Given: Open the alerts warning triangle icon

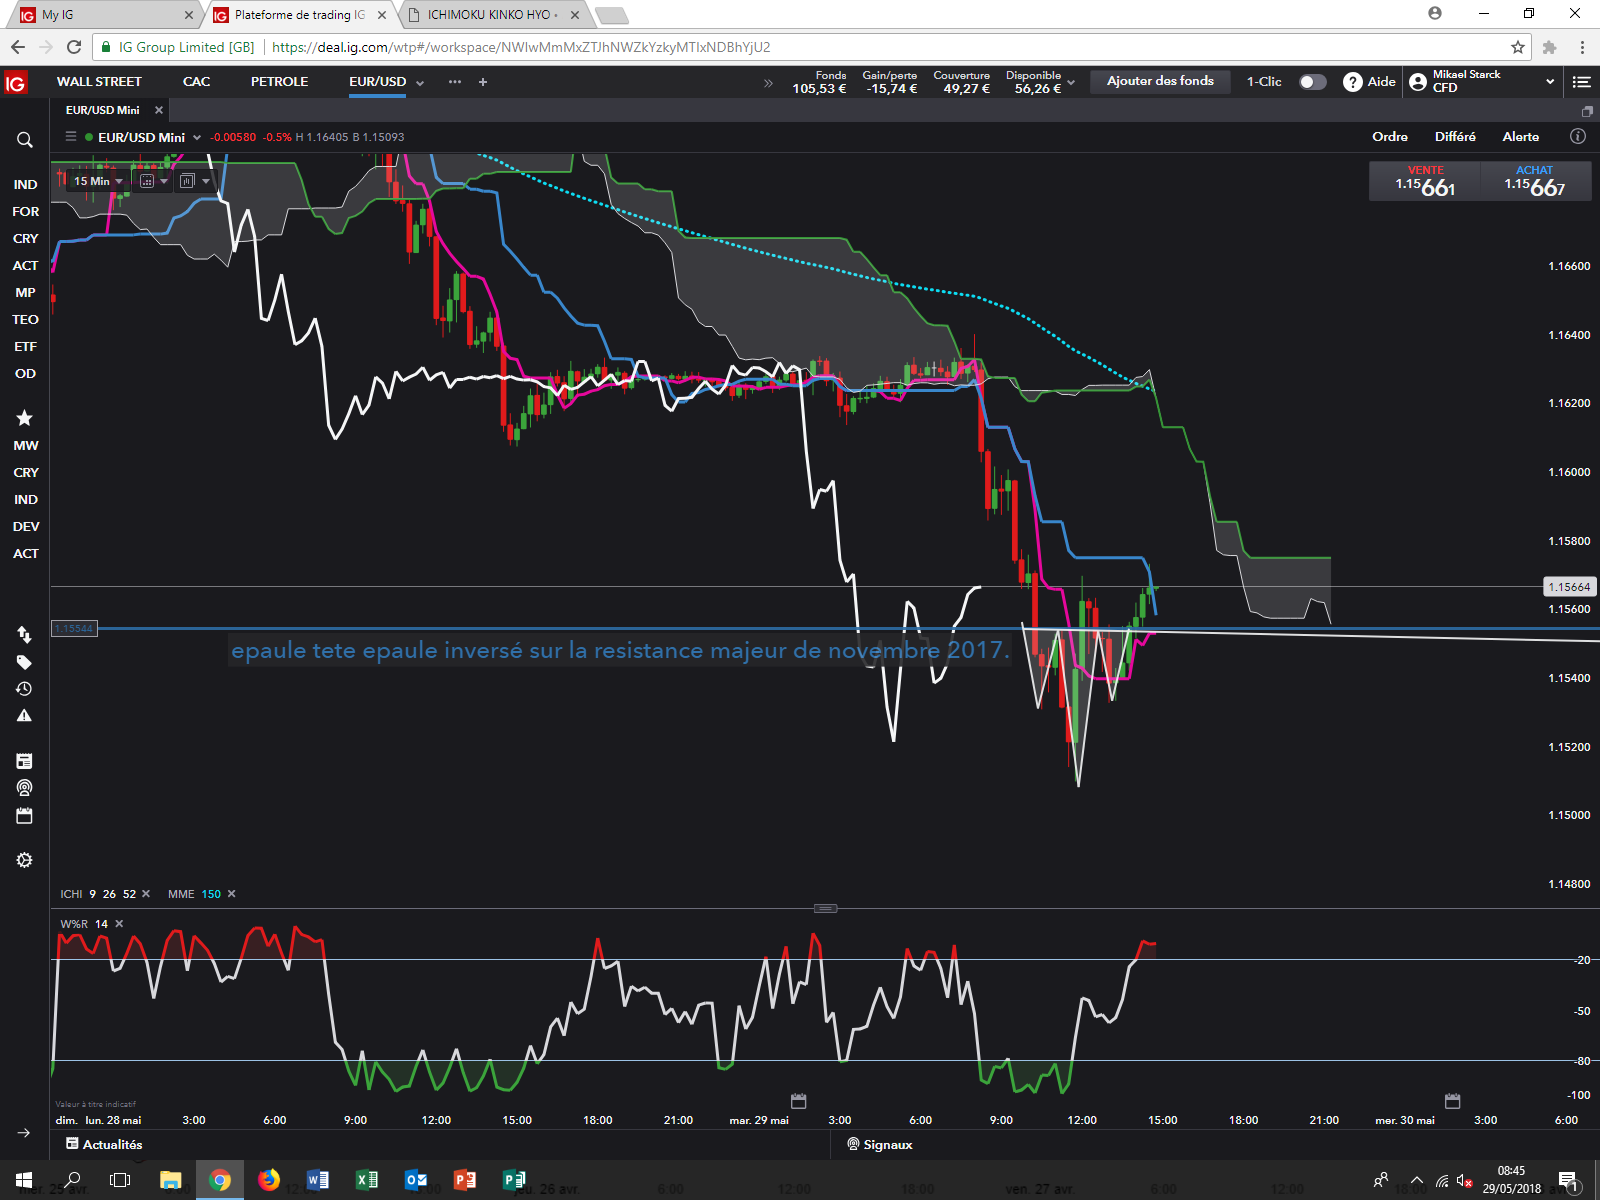Looking at the screenshot, I should click(25, 716).
